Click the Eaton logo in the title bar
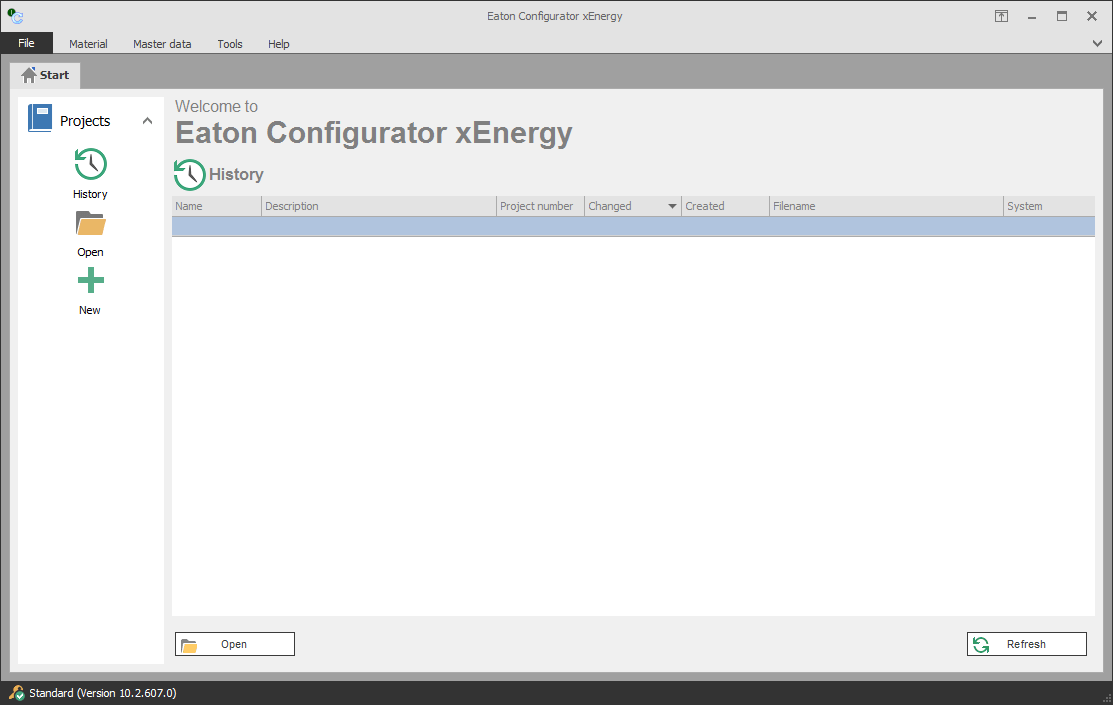 click(15, 15)
